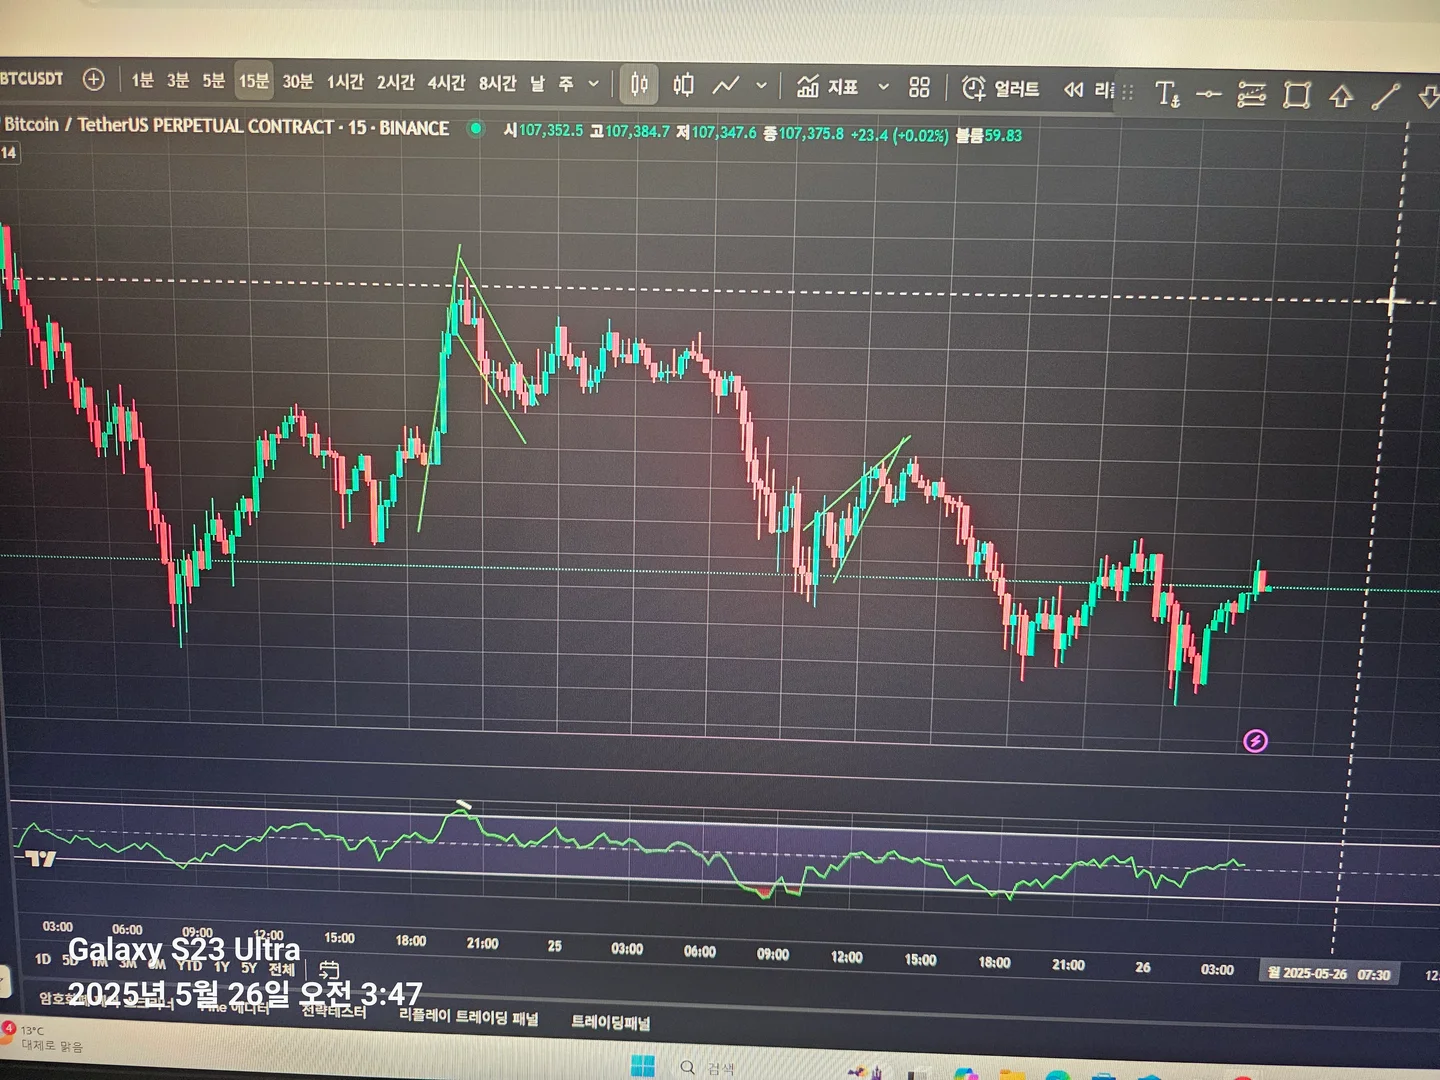Switch interval to 1시간

(345, 82)
